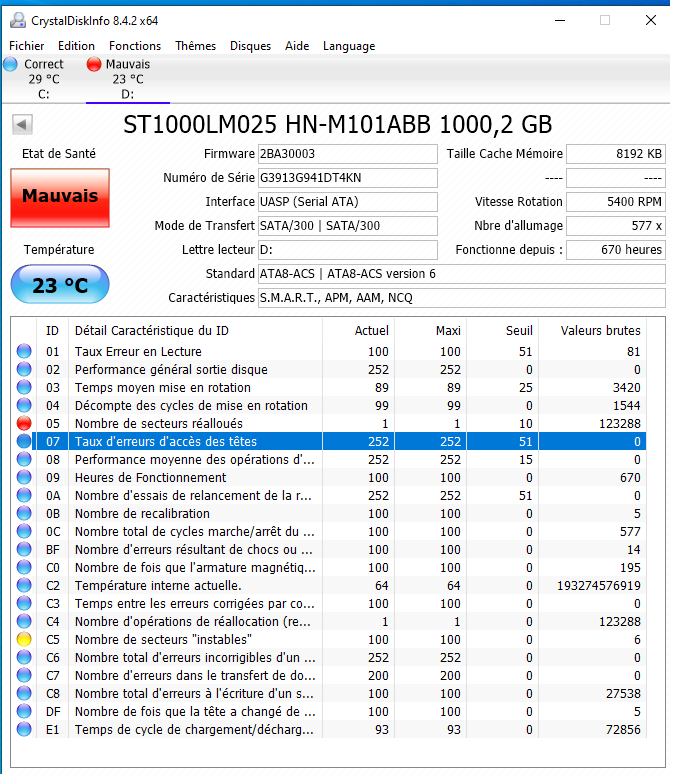Screen dimensions: 674x774
Task: Click the Seuil column header
Action: pyautogui.click(x=503, y=331)
